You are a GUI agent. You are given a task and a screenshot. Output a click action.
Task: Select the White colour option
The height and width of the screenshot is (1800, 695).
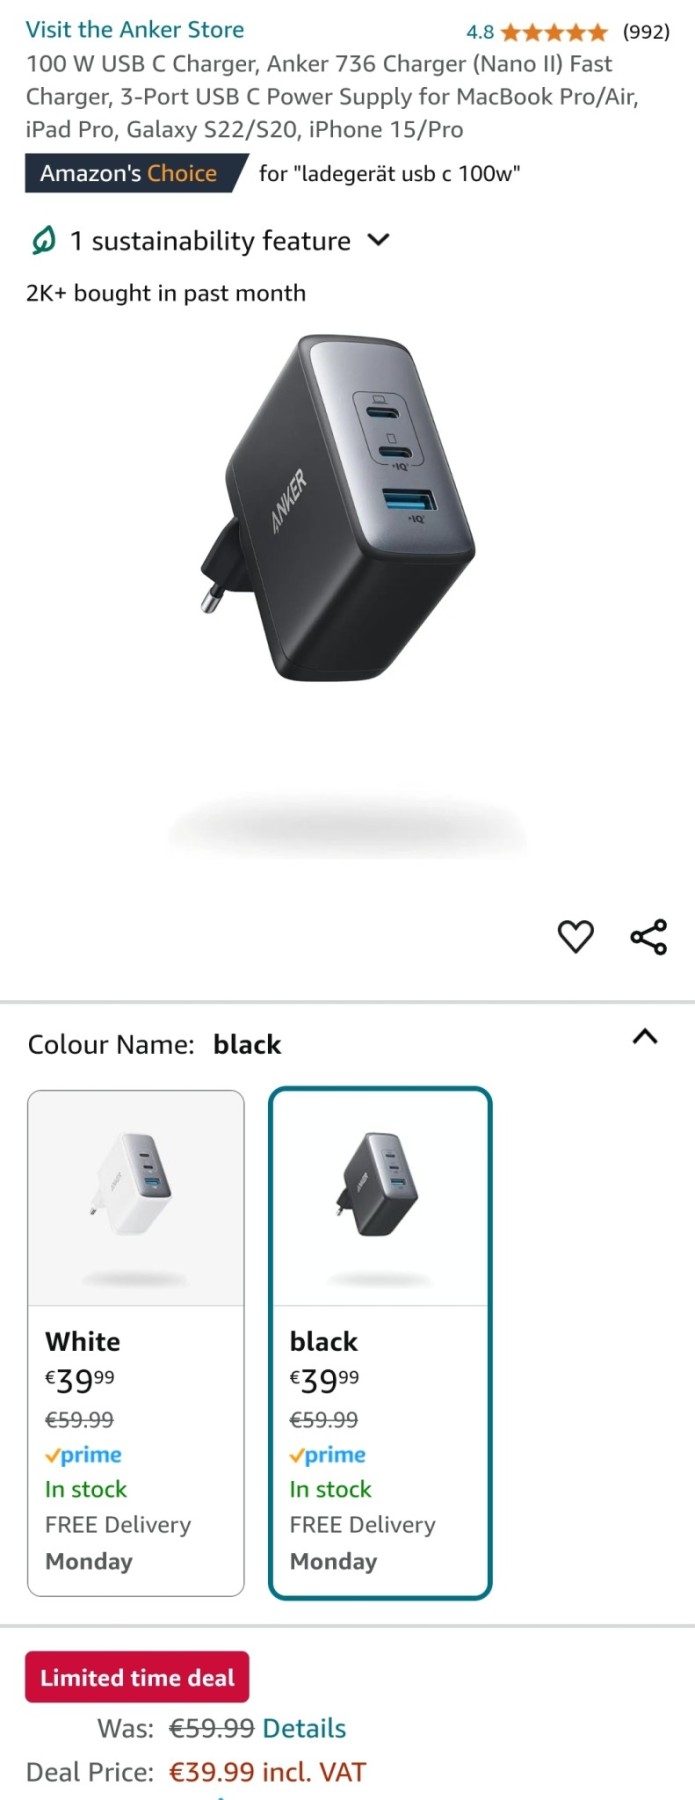(x=136, y=1343)
